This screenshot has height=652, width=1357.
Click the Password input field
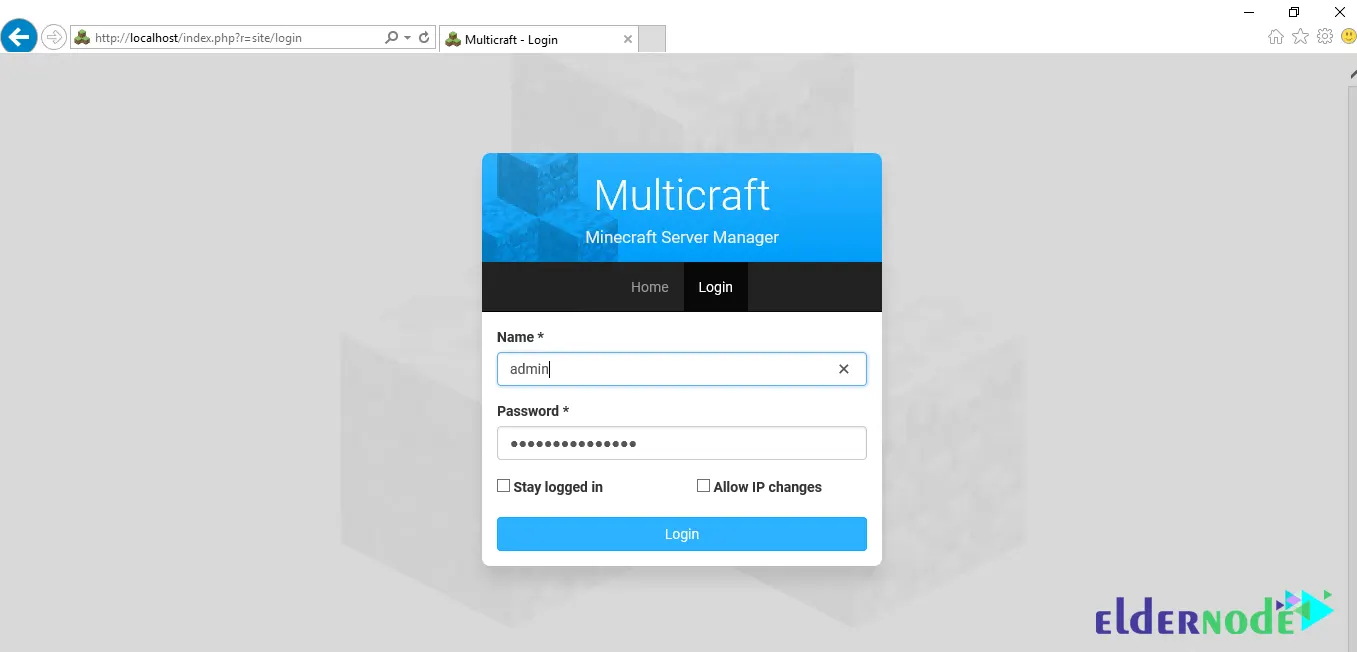(682, 443)
